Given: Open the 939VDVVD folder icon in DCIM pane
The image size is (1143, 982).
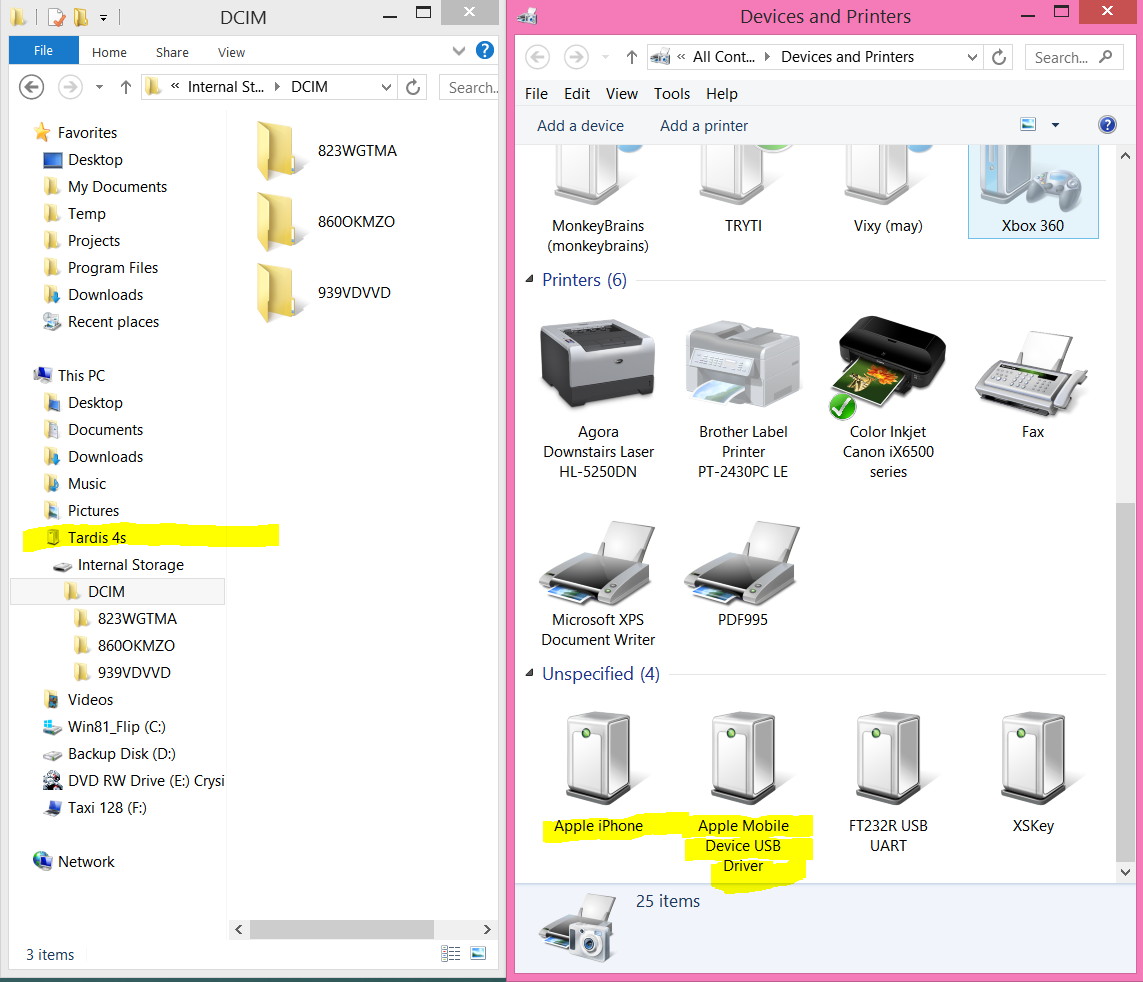Looking at the screenshot, I should (x=281, y=292).
